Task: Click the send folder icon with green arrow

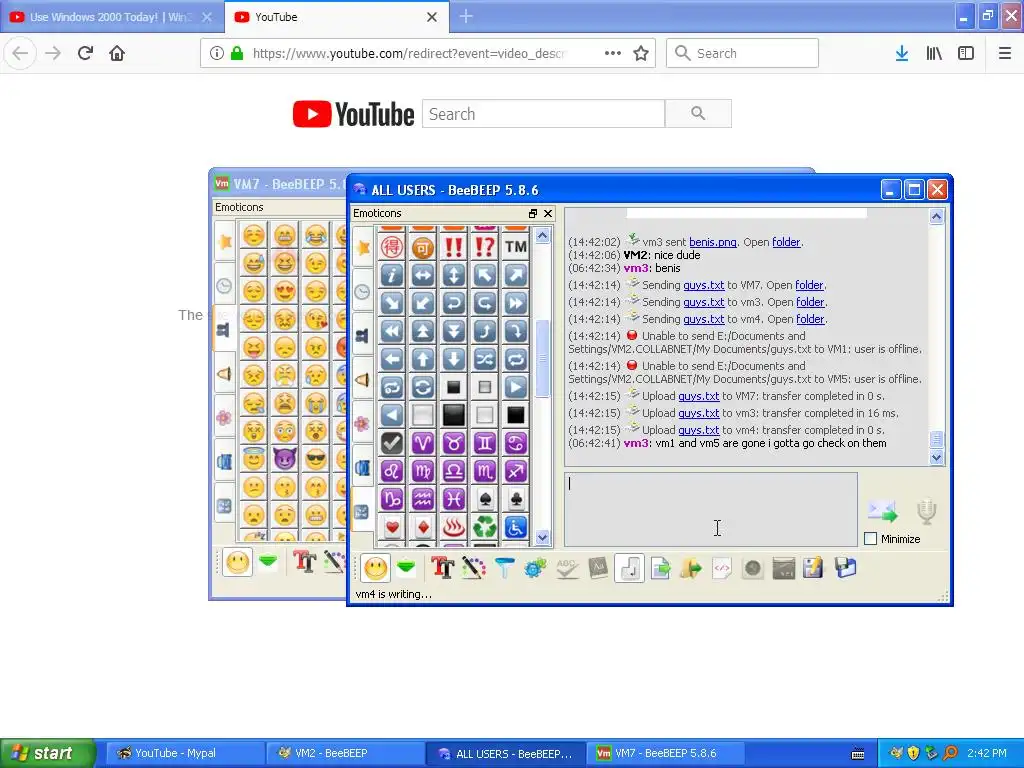Action: (x=691, y=568)
